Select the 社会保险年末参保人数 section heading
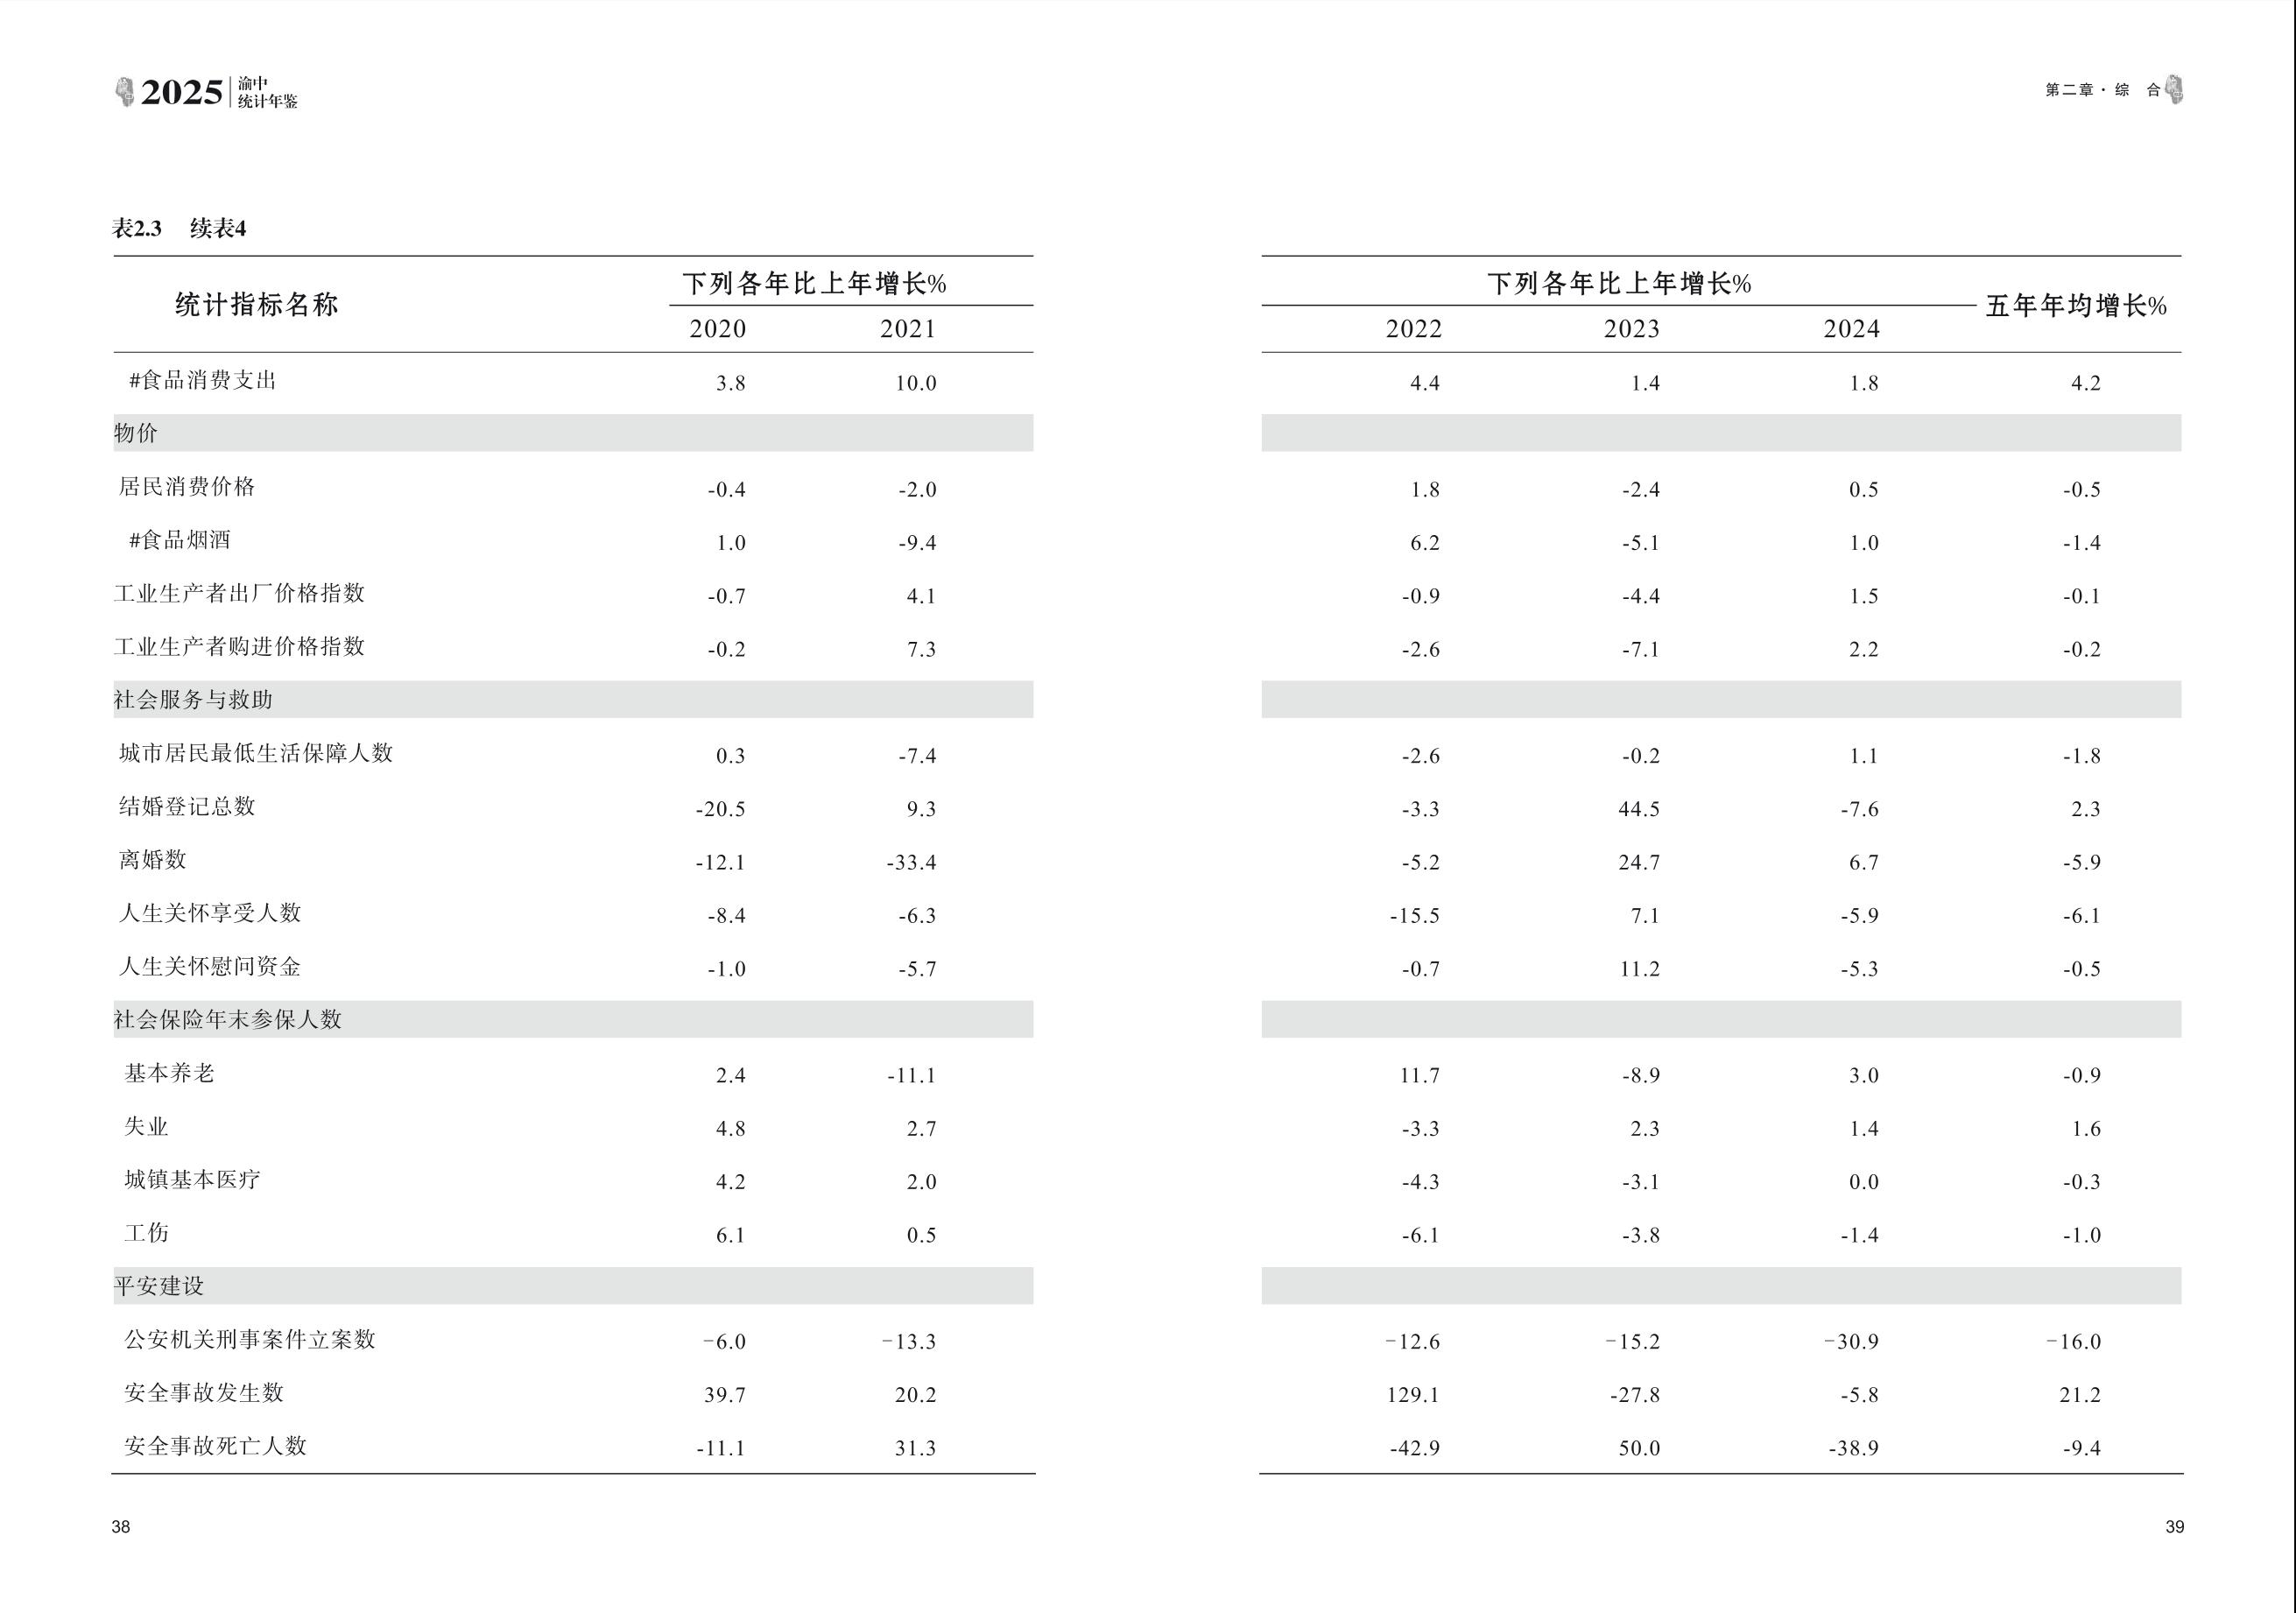2296x1613 pixels. click(x=228, y=1020)
